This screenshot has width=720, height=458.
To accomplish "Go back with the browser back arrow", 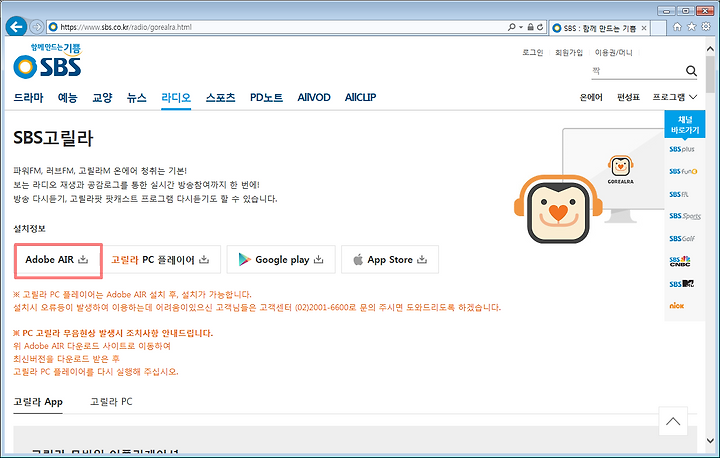I will pos(16,27).
